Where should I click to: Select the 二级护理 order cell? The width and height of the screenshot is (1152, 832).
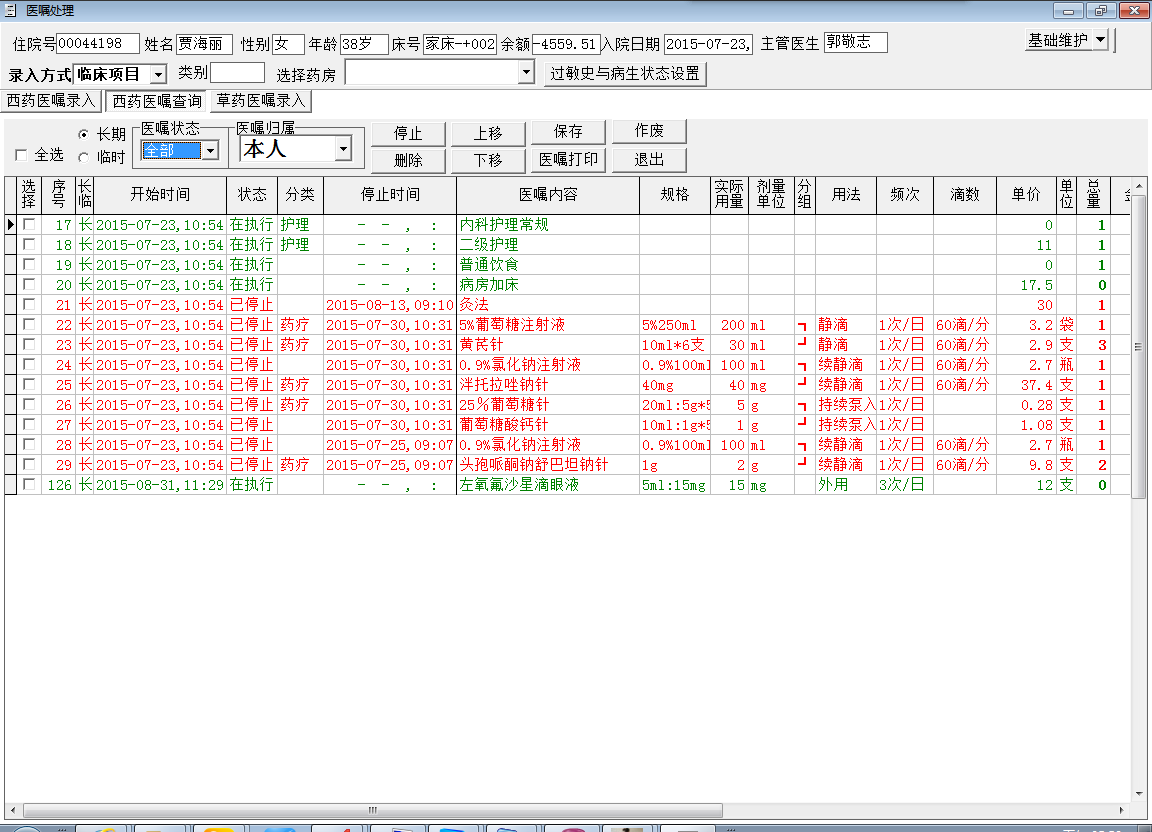pos(548,244)
